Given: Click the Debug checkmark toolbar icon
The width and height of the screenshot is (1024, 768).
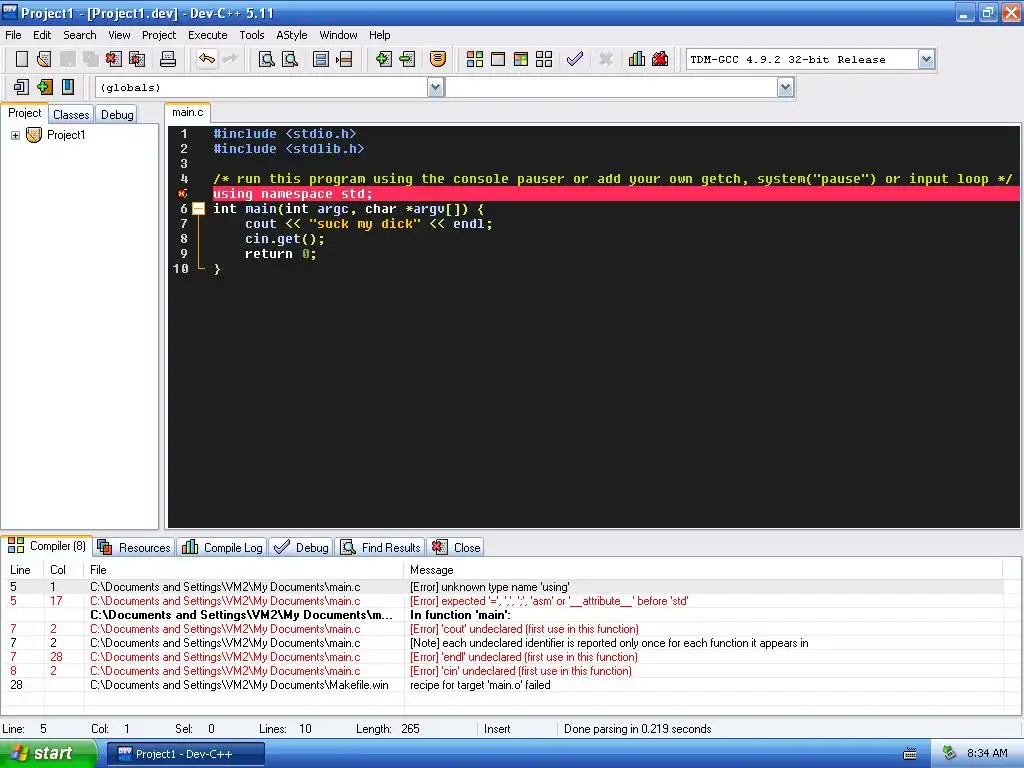Looking at the screenshot, I should (575, 59).
